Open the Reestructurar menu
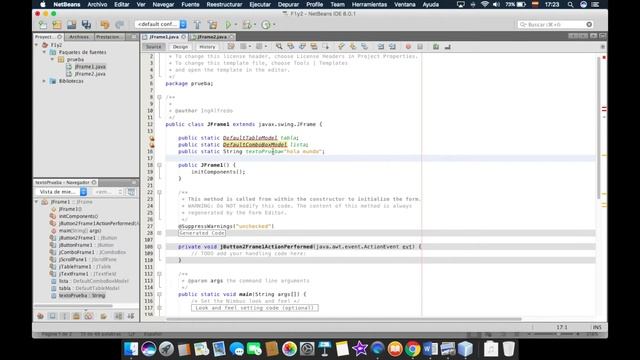640x360 pixels. click(x=224, y=4)
